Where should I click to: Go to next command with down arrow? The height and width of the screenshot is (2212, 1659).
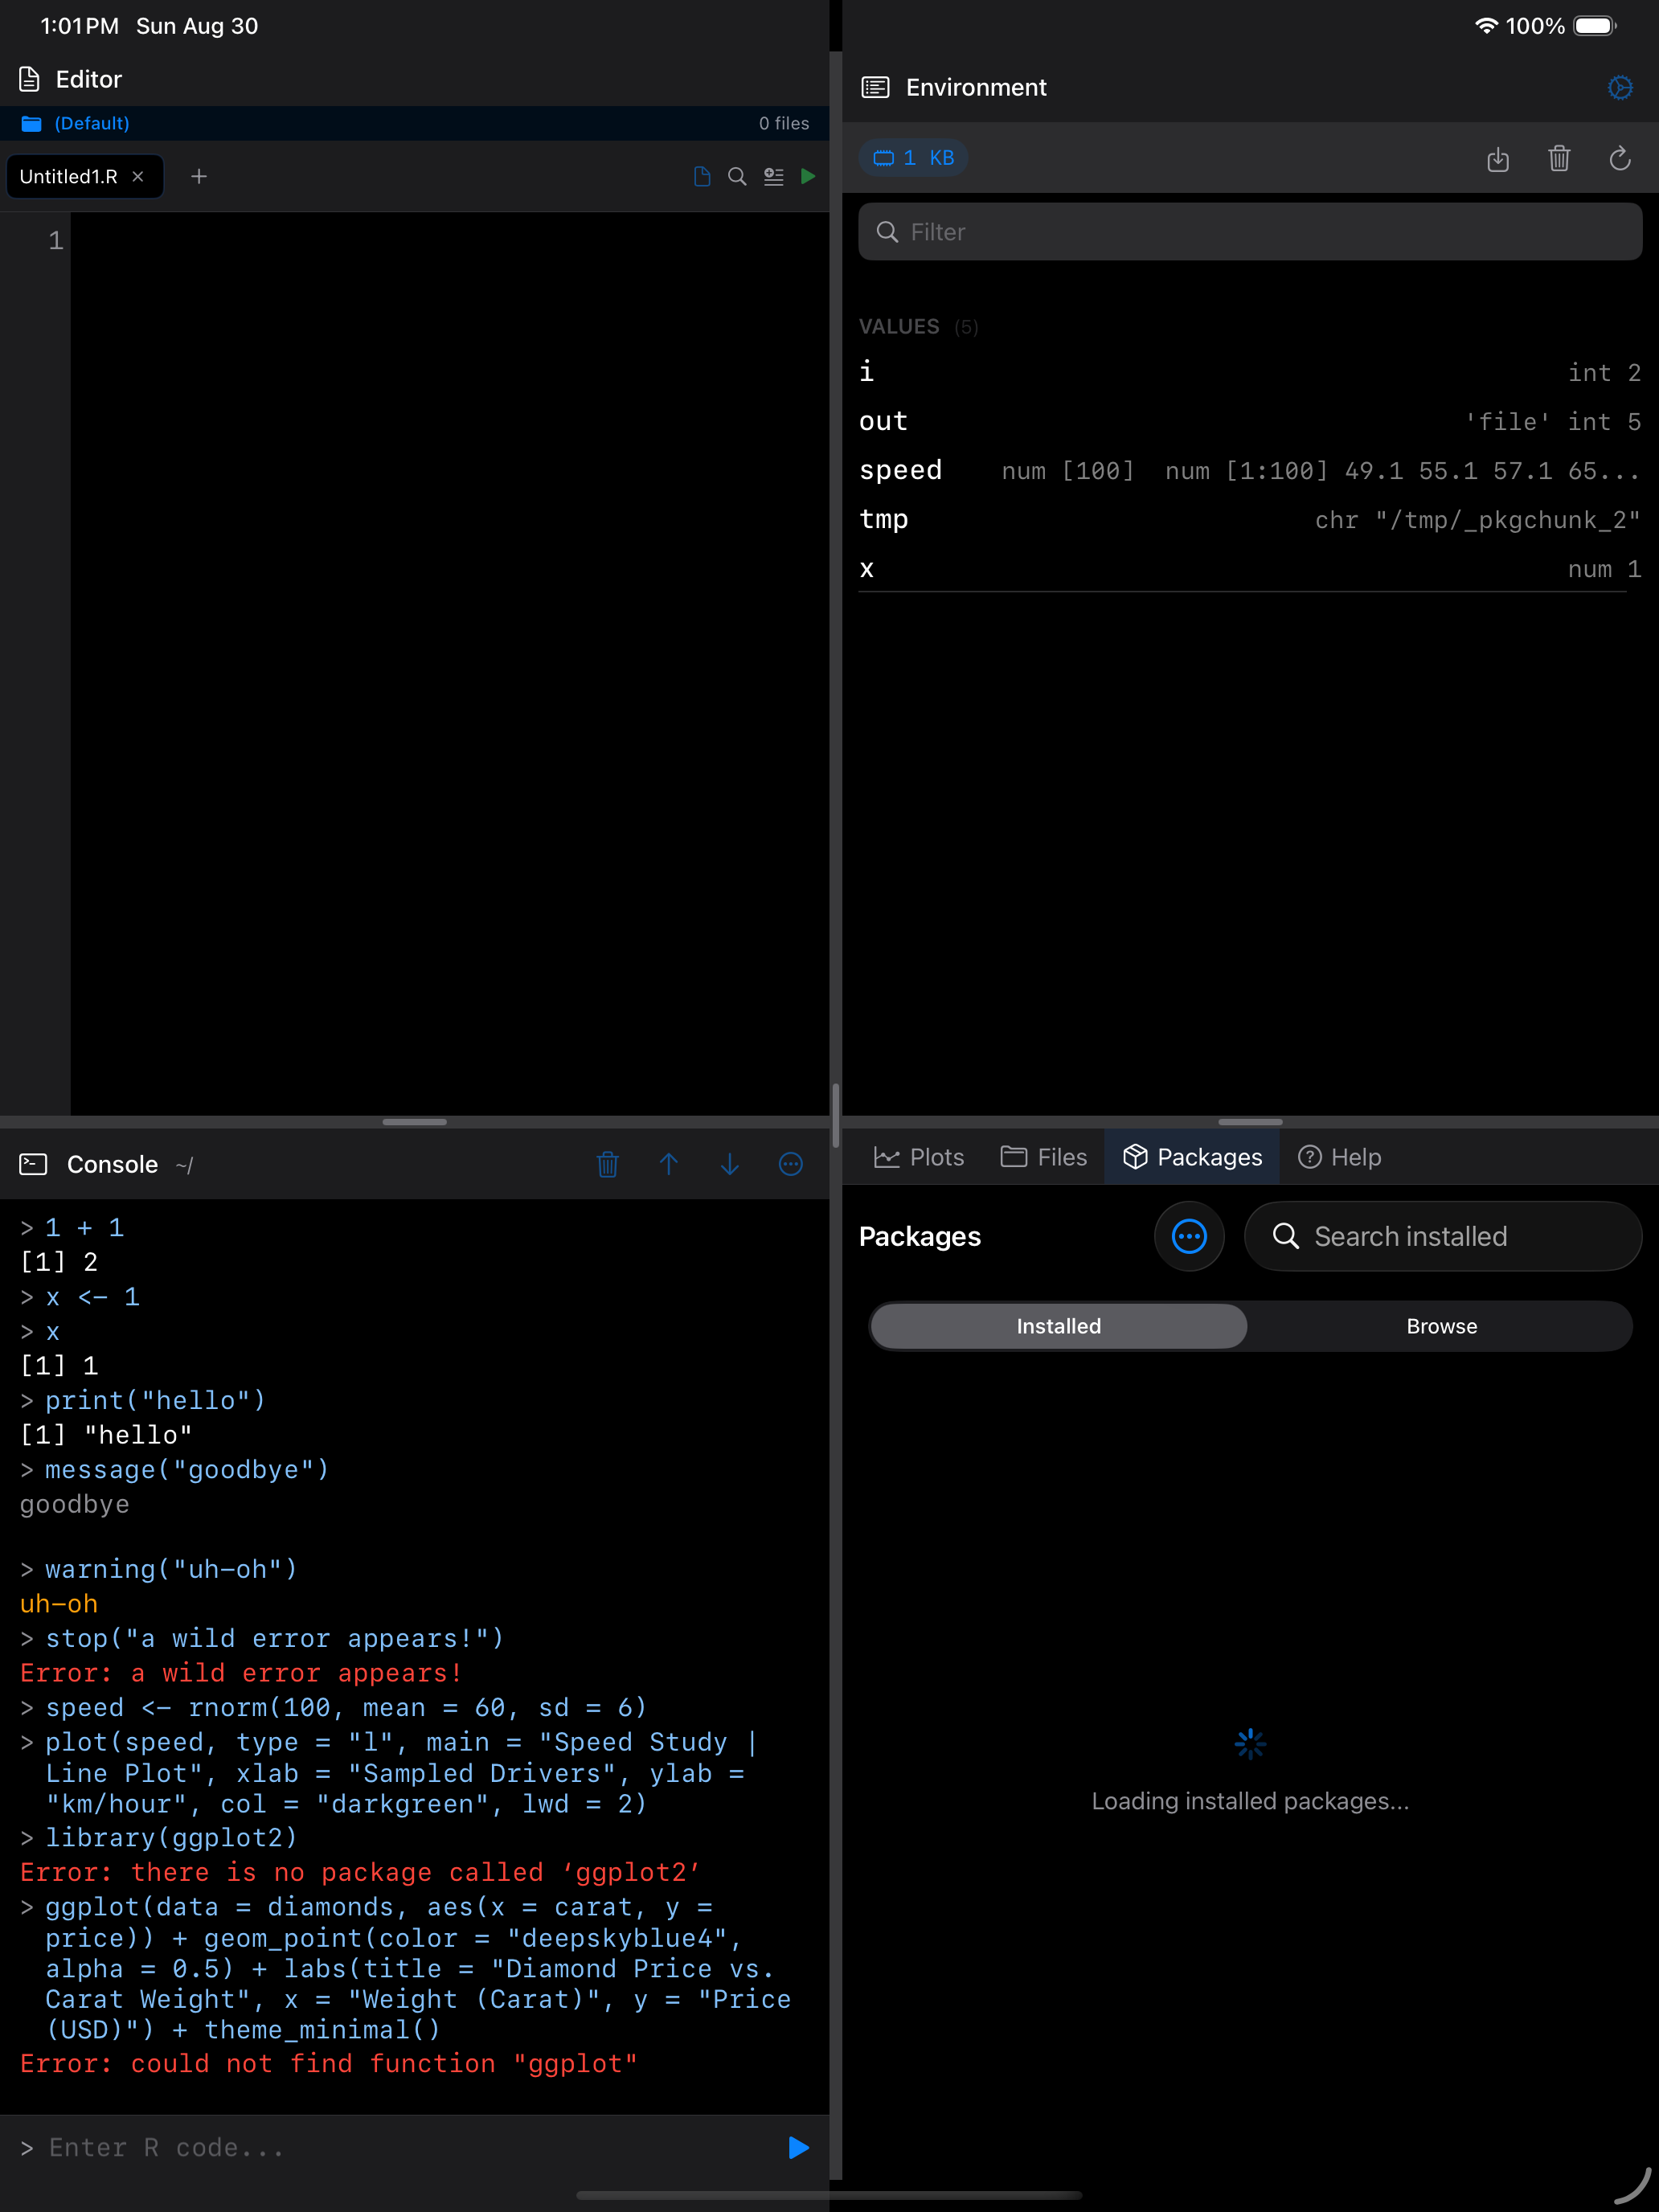click(x=730, y=1164)
